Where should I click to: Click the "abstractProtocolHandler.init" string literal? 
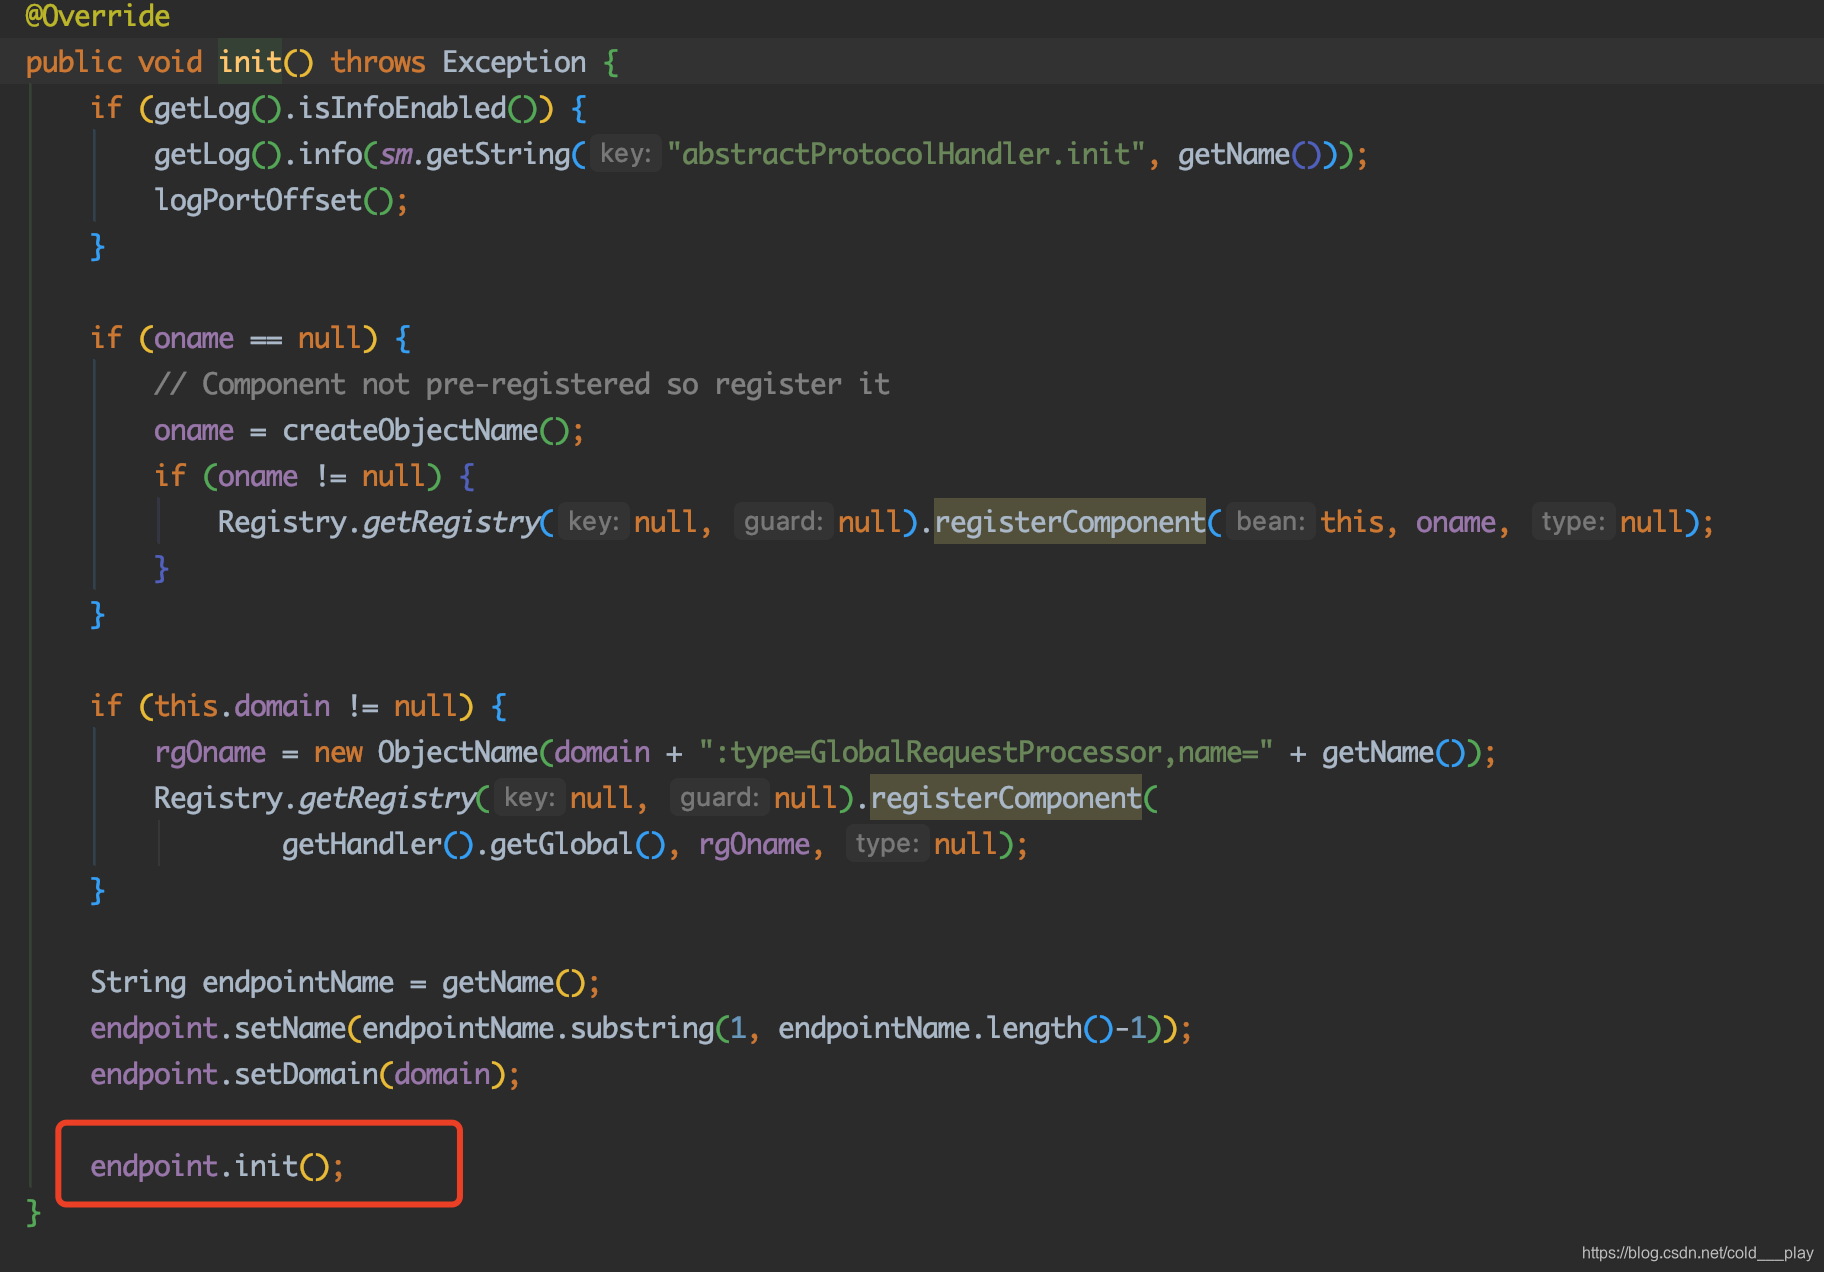pos(906,154)
